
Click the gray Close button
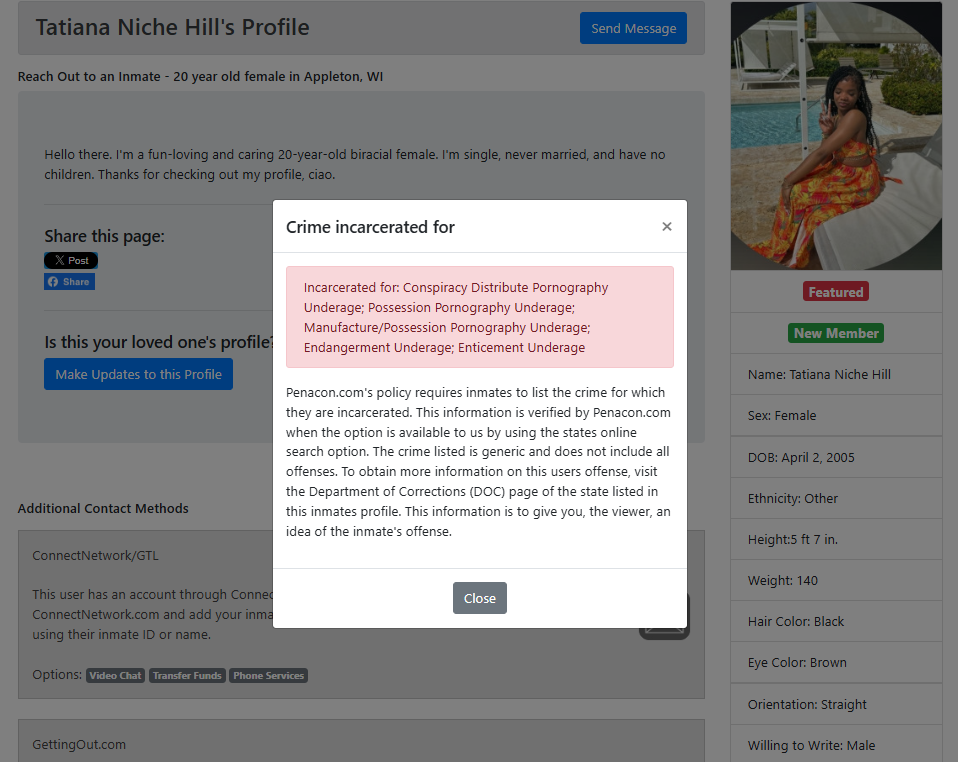point(480,598)
